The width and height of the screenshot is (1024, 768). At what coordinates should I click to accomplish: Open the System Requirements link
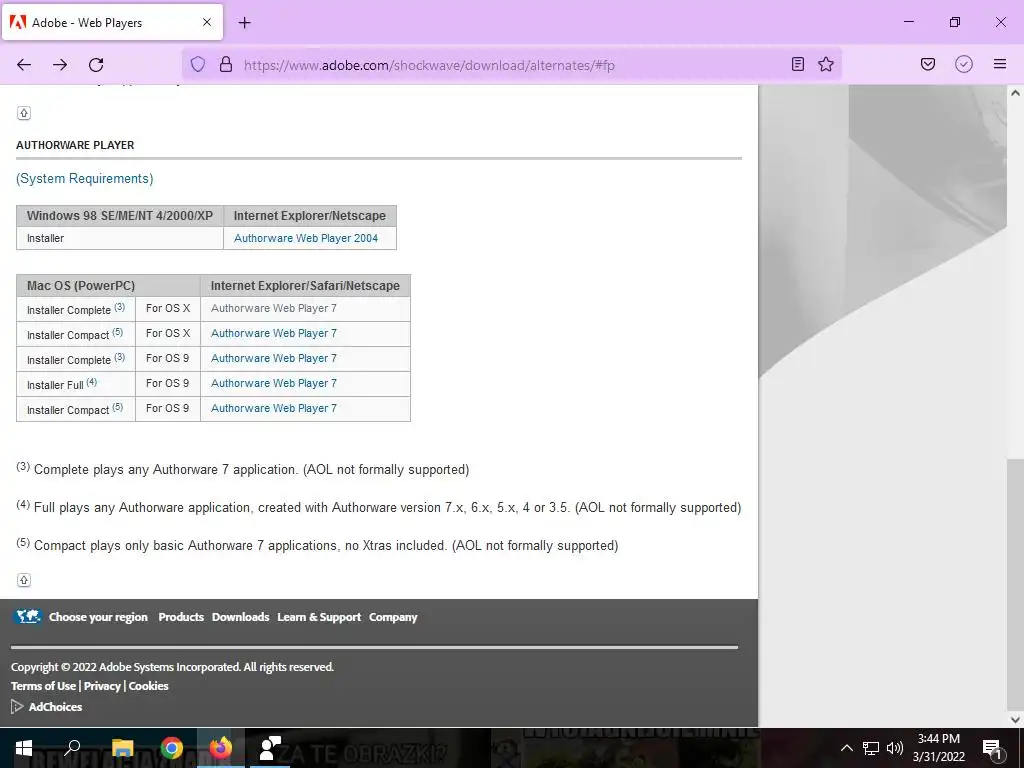click(85, 178)
